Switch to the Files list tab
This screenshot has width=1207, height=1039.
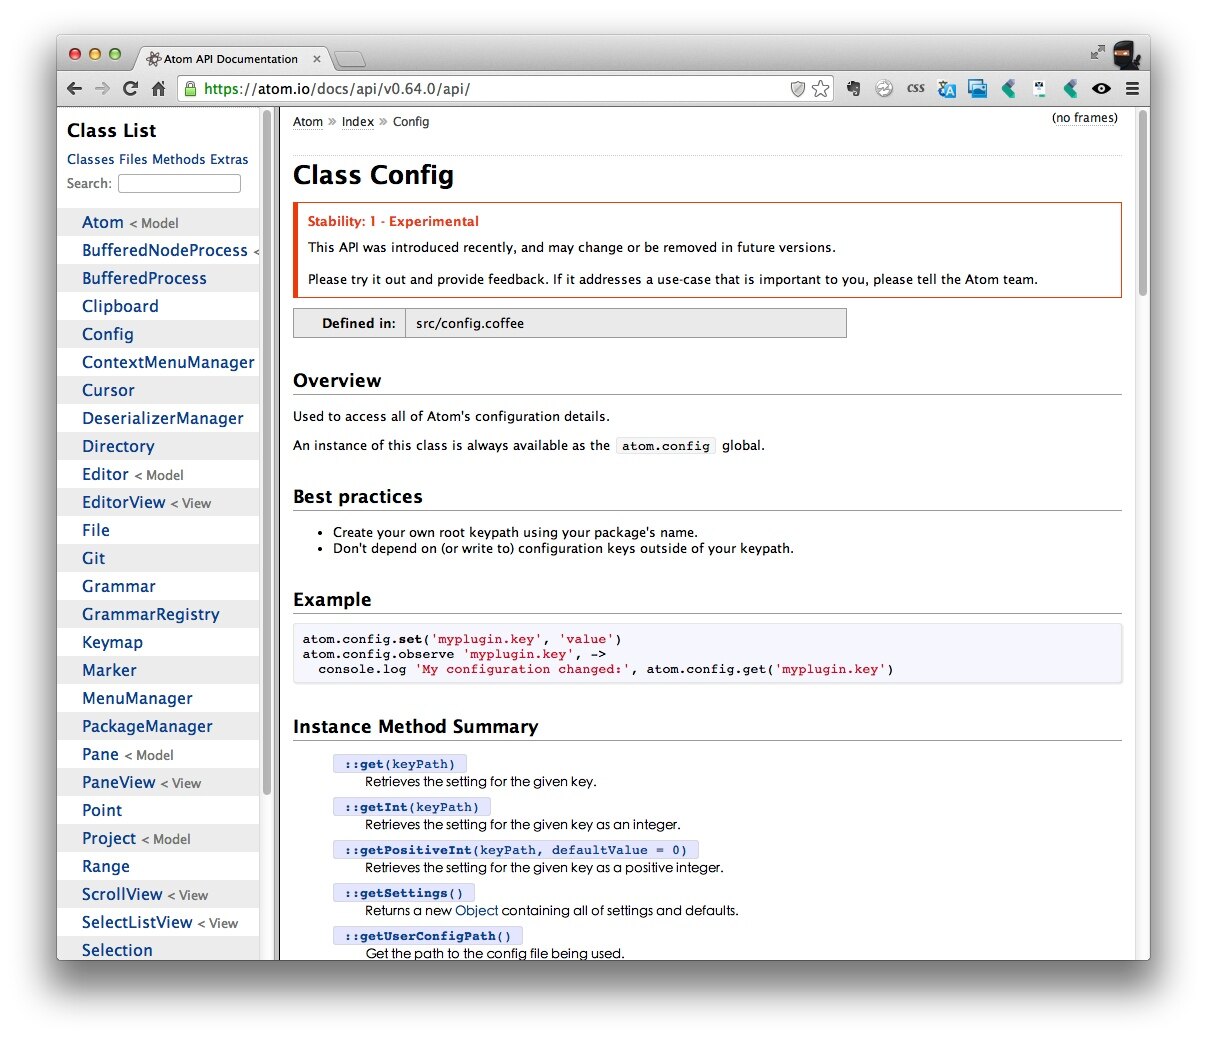[133, 159]
